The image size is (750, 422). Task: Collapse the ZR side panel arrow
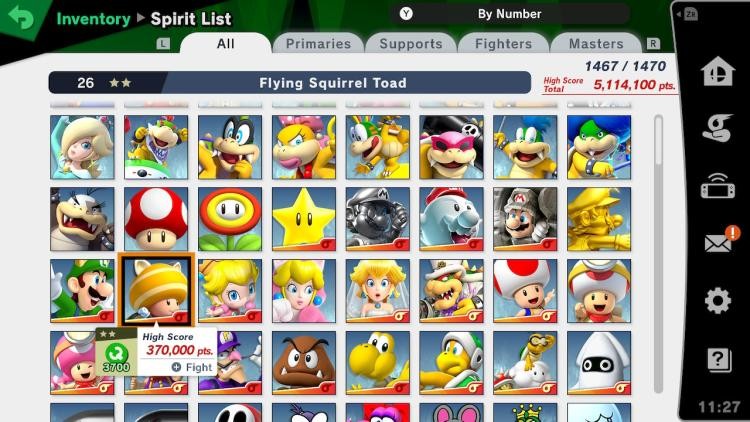tap(687, 14)
